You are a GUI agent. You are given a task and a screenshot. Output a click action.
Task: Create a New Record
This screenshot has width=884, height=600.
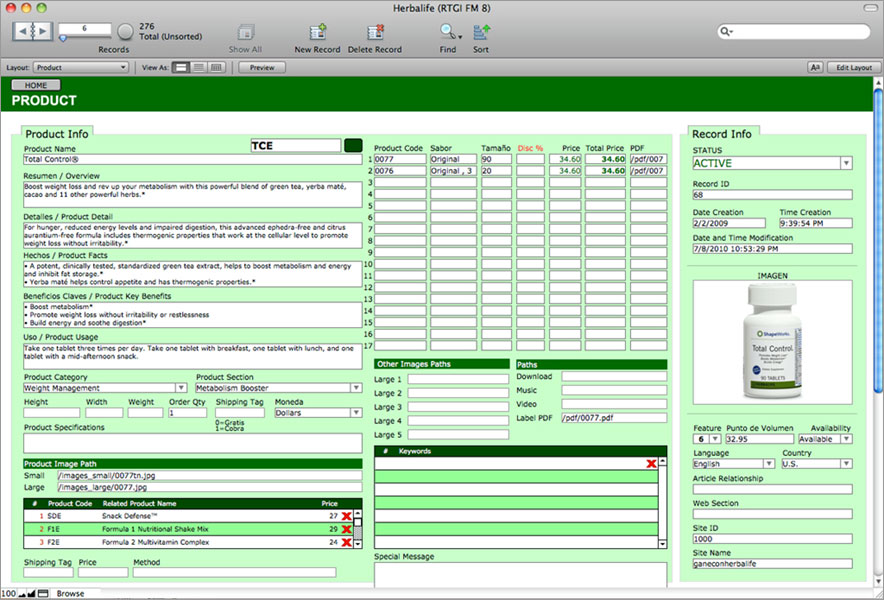pyautogui.click(x=317, y=33)
